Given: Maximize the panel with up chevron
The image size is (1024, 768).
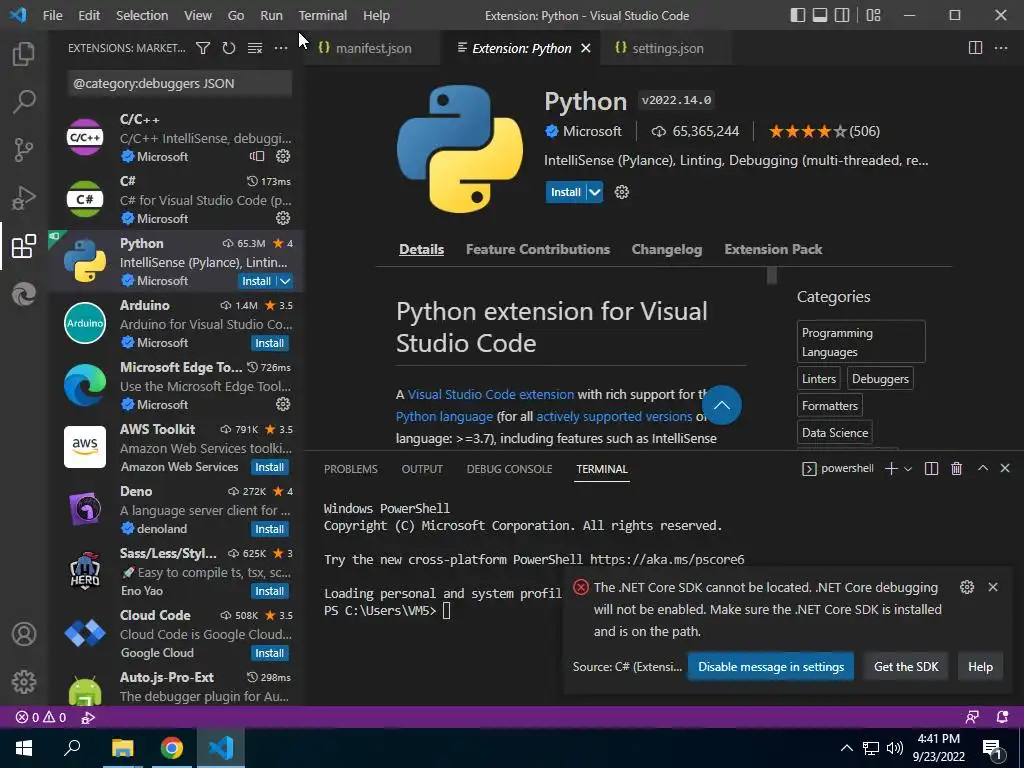Looking at the screenshot, I should coord(982,468).
